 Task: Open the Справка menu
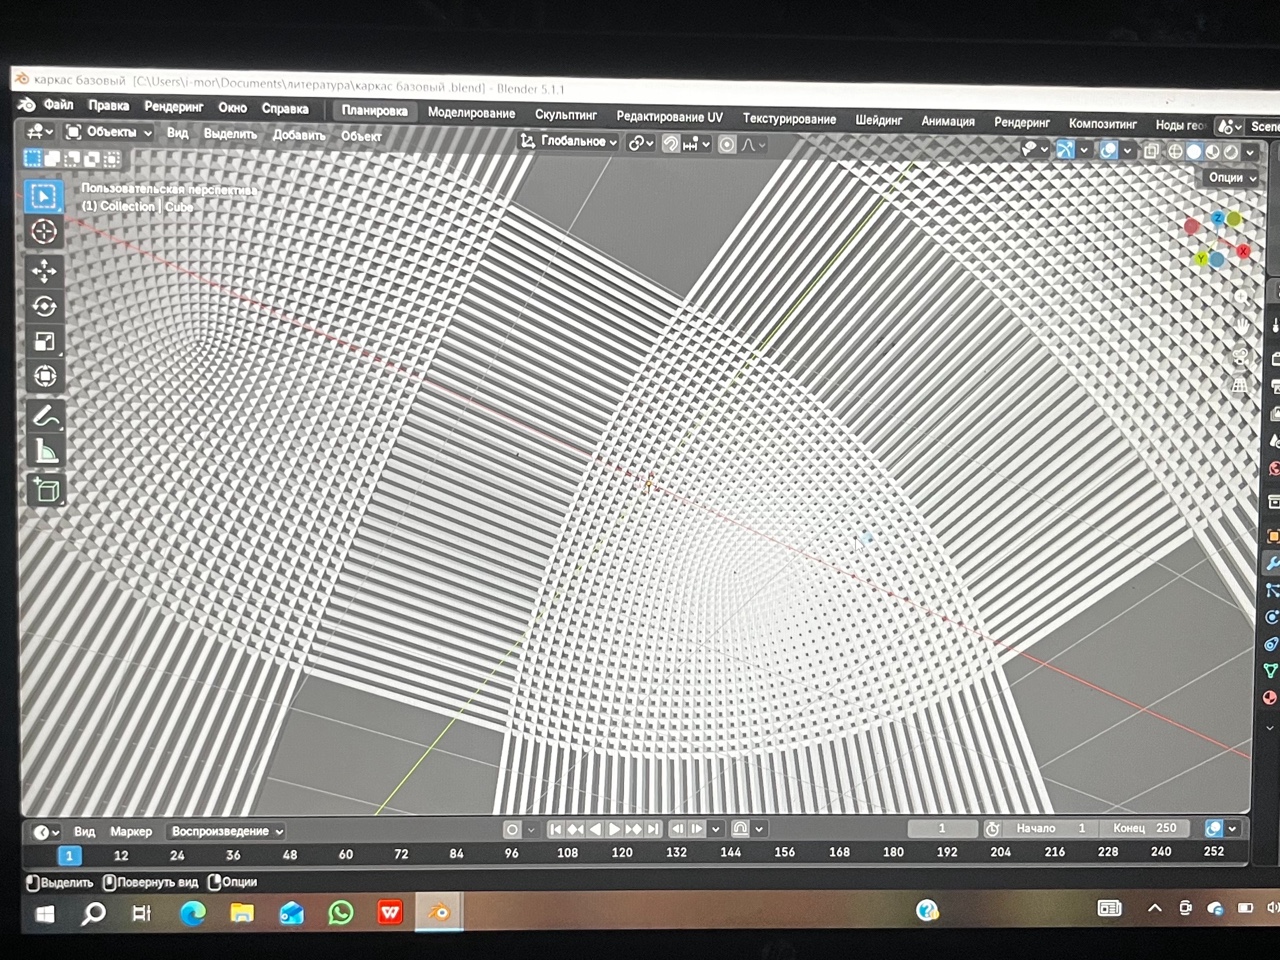pyautogui.click(x=285, y=109)
